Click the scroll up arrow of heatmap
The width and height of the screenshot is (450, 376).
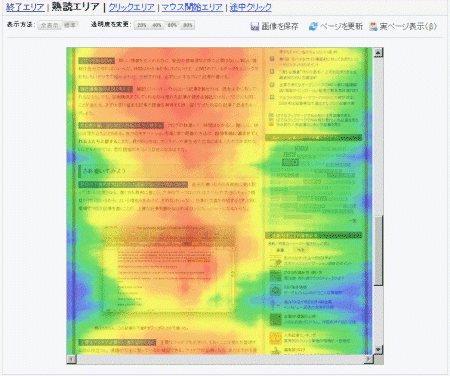[x=378, y=52]
